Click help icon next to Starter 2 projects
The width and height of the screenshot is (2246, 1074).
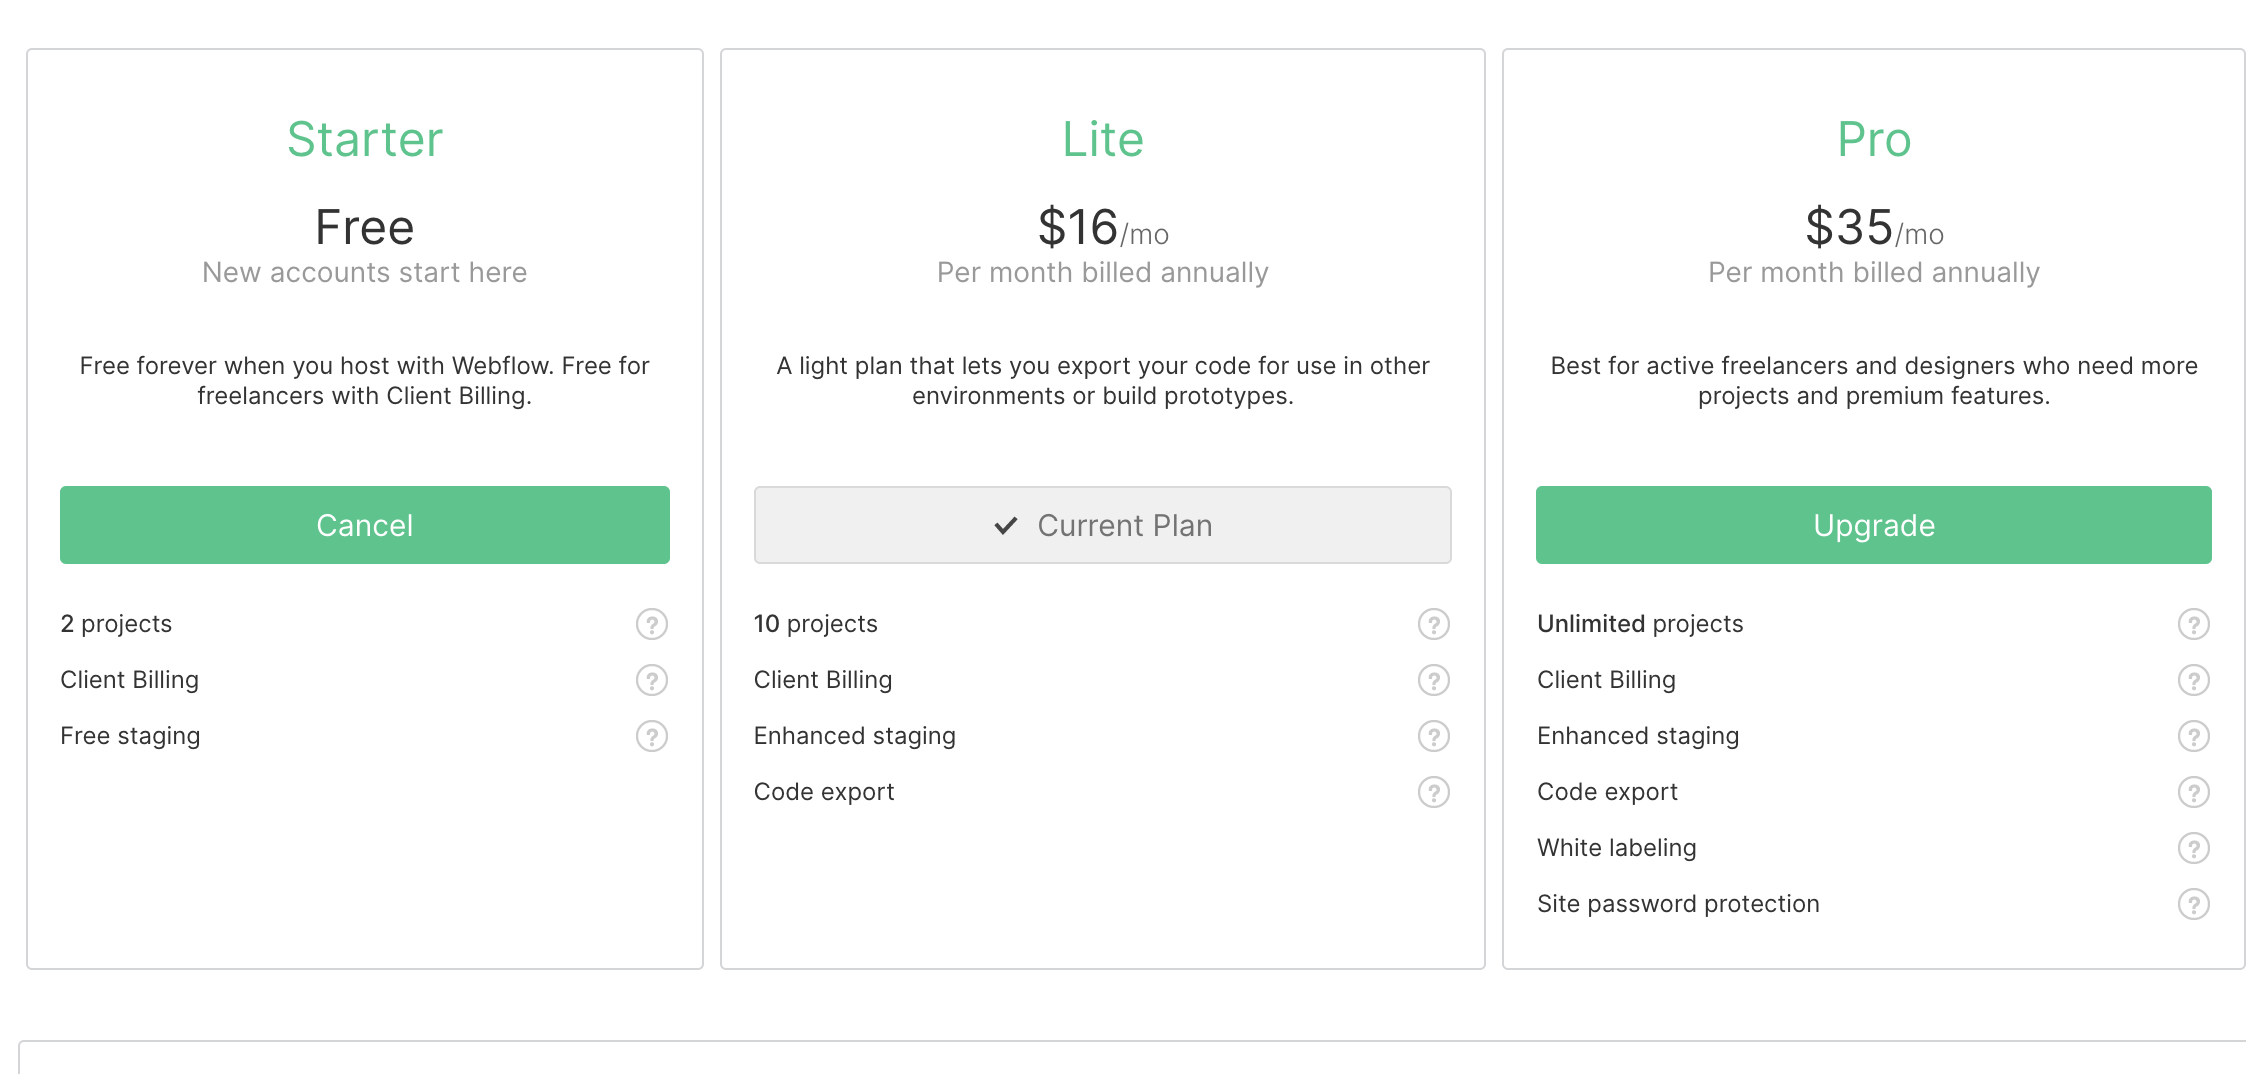[x=652, y=624]
